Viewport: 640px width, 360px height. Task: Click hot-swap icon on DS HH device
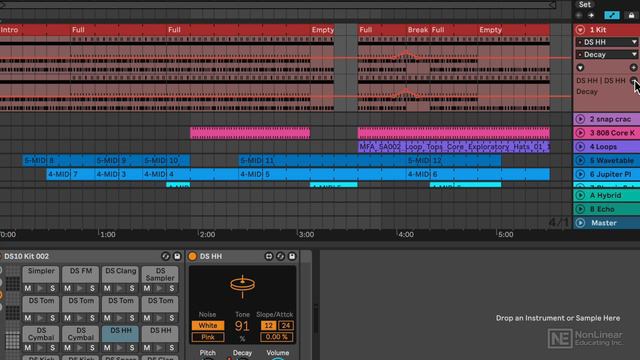[280, 256]
